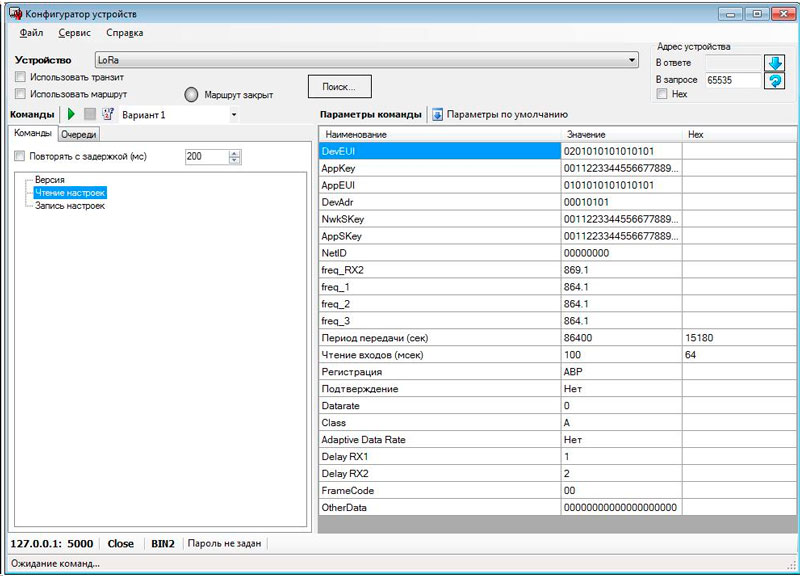The width and height of the screenshot is (800, 576).
Task: Select the Запись настроек command
Action: [70, 206]
